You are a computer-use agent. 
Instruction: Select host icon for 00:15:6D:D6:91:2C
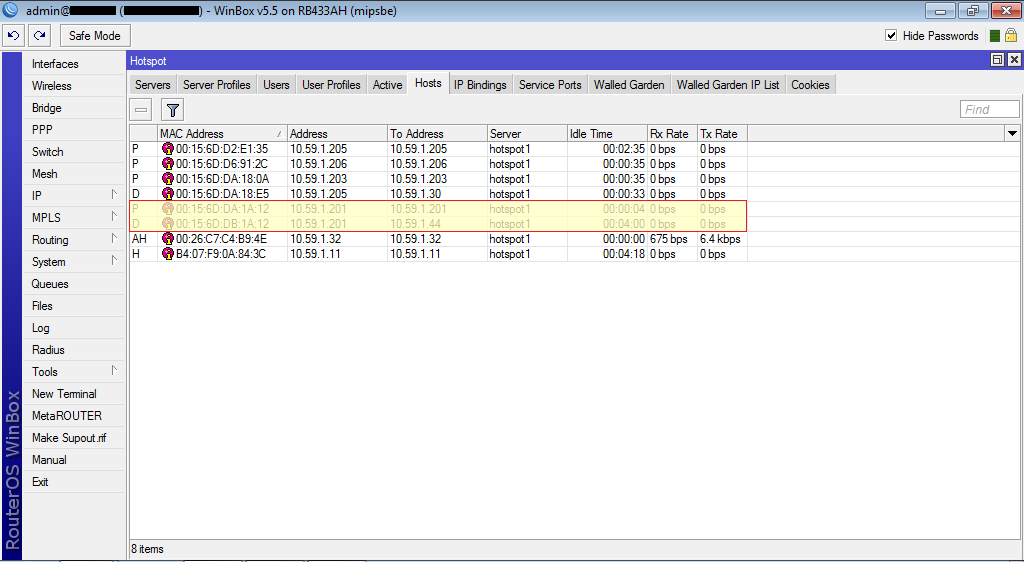168,164
